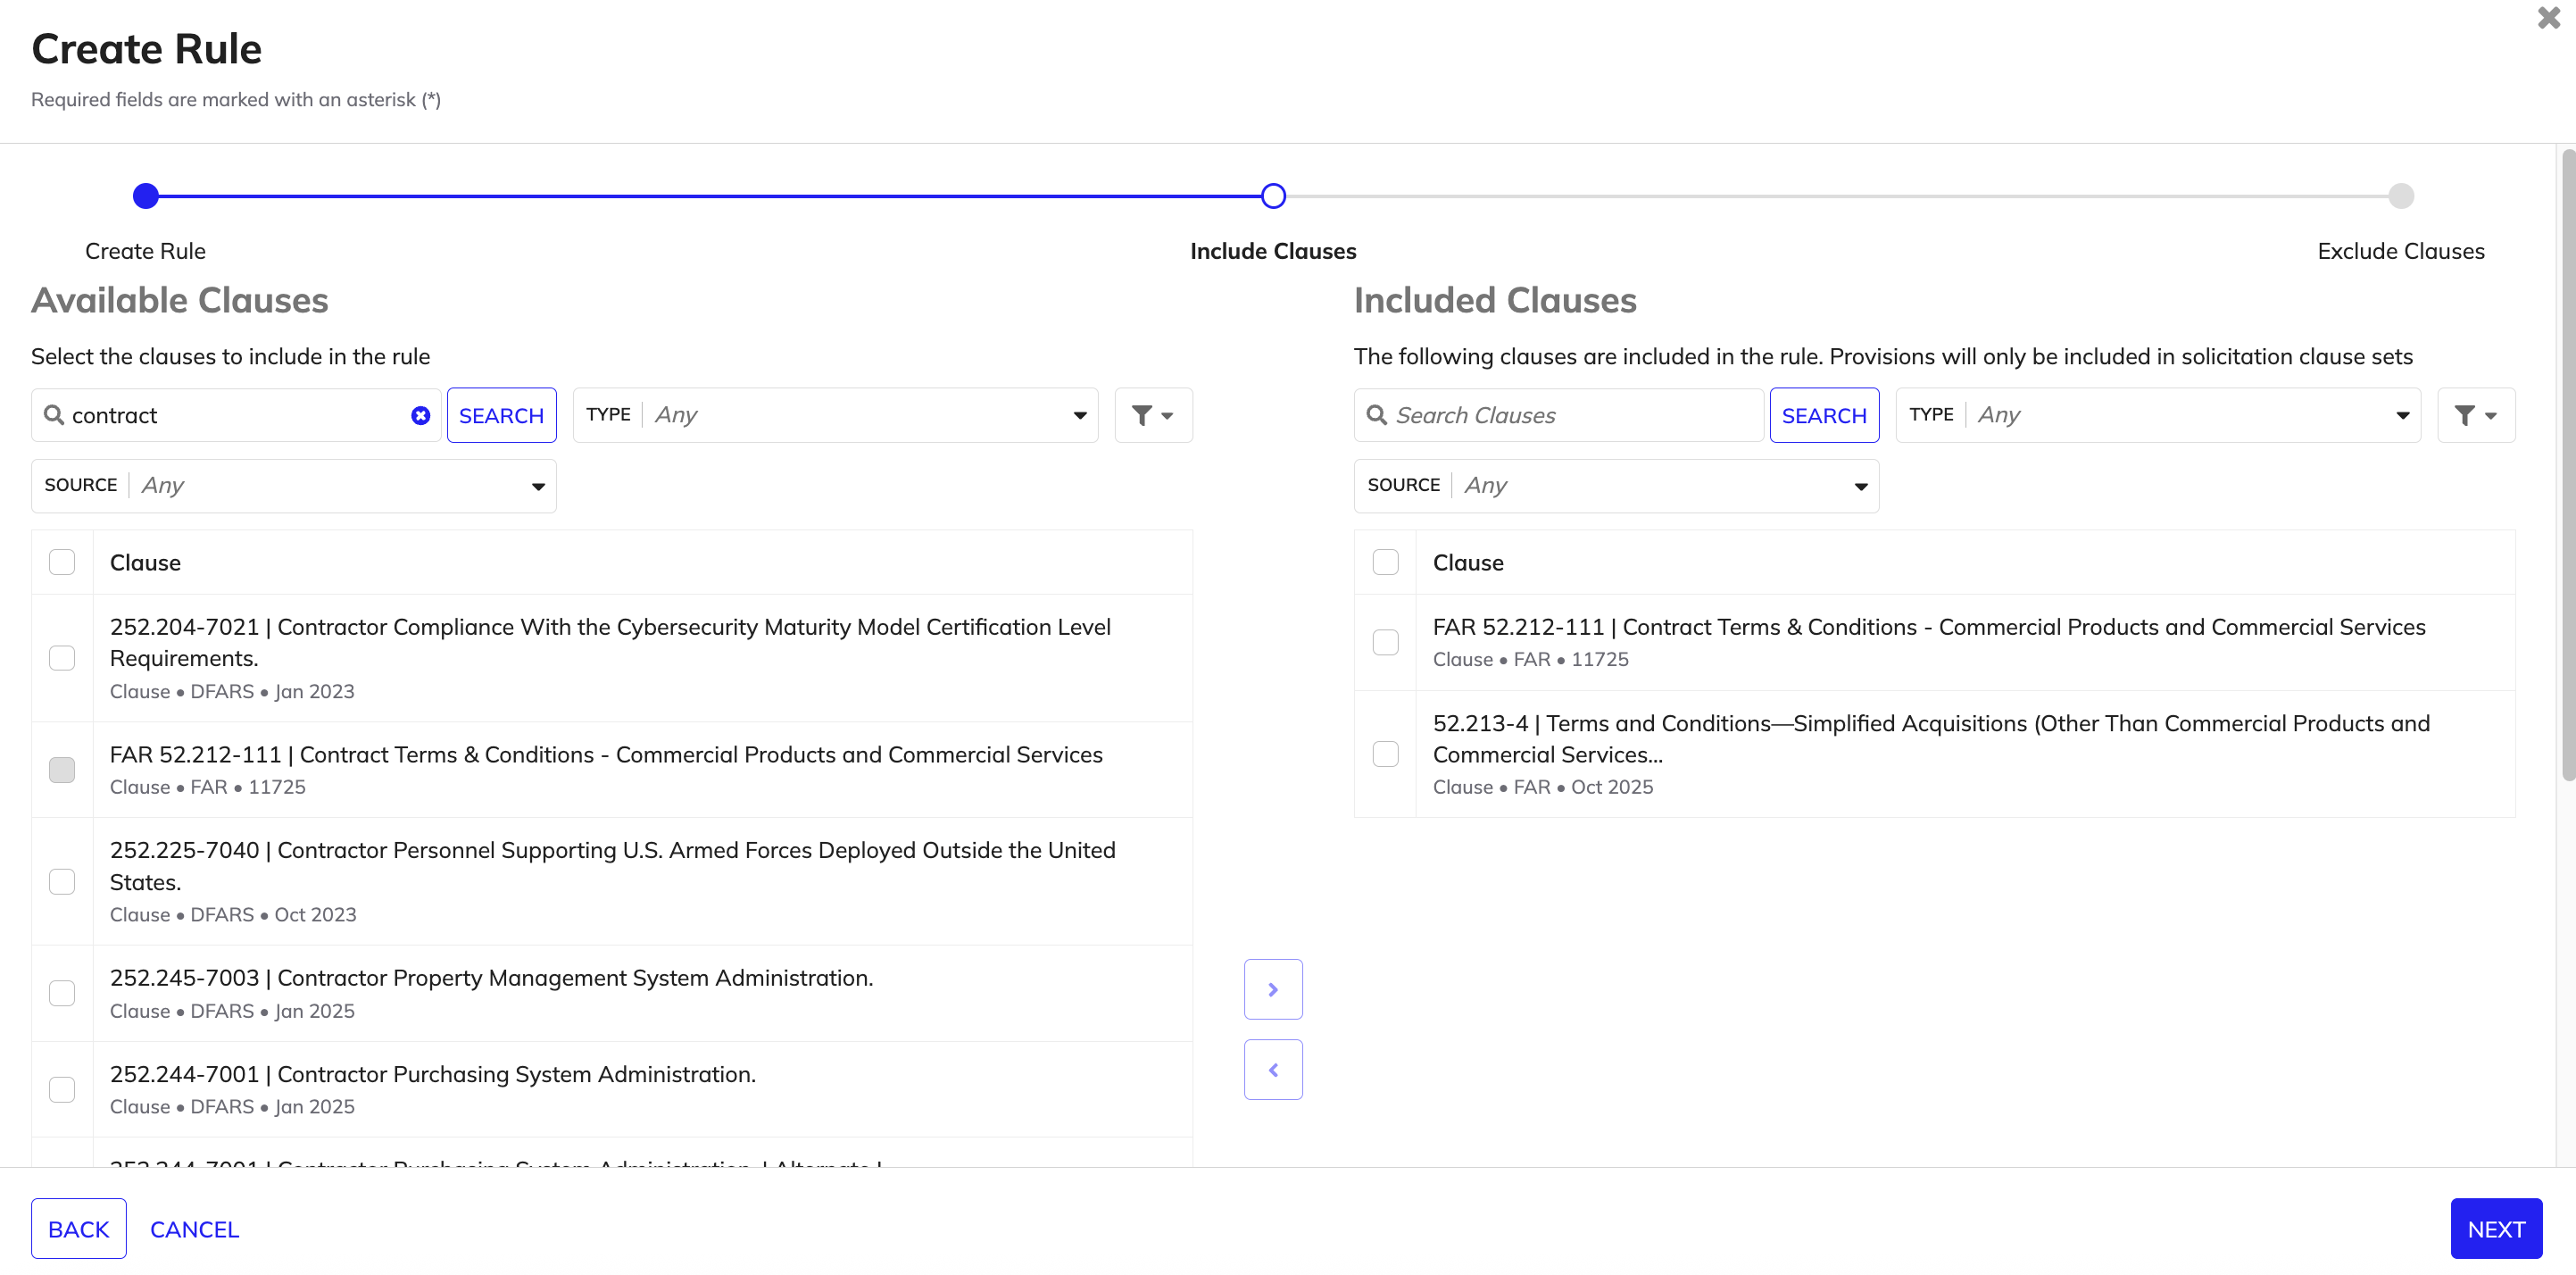Click magnifier icon in Available Clauses search
The width and height of the screenshot is (2576, 1275).
(x=54, y=415)
